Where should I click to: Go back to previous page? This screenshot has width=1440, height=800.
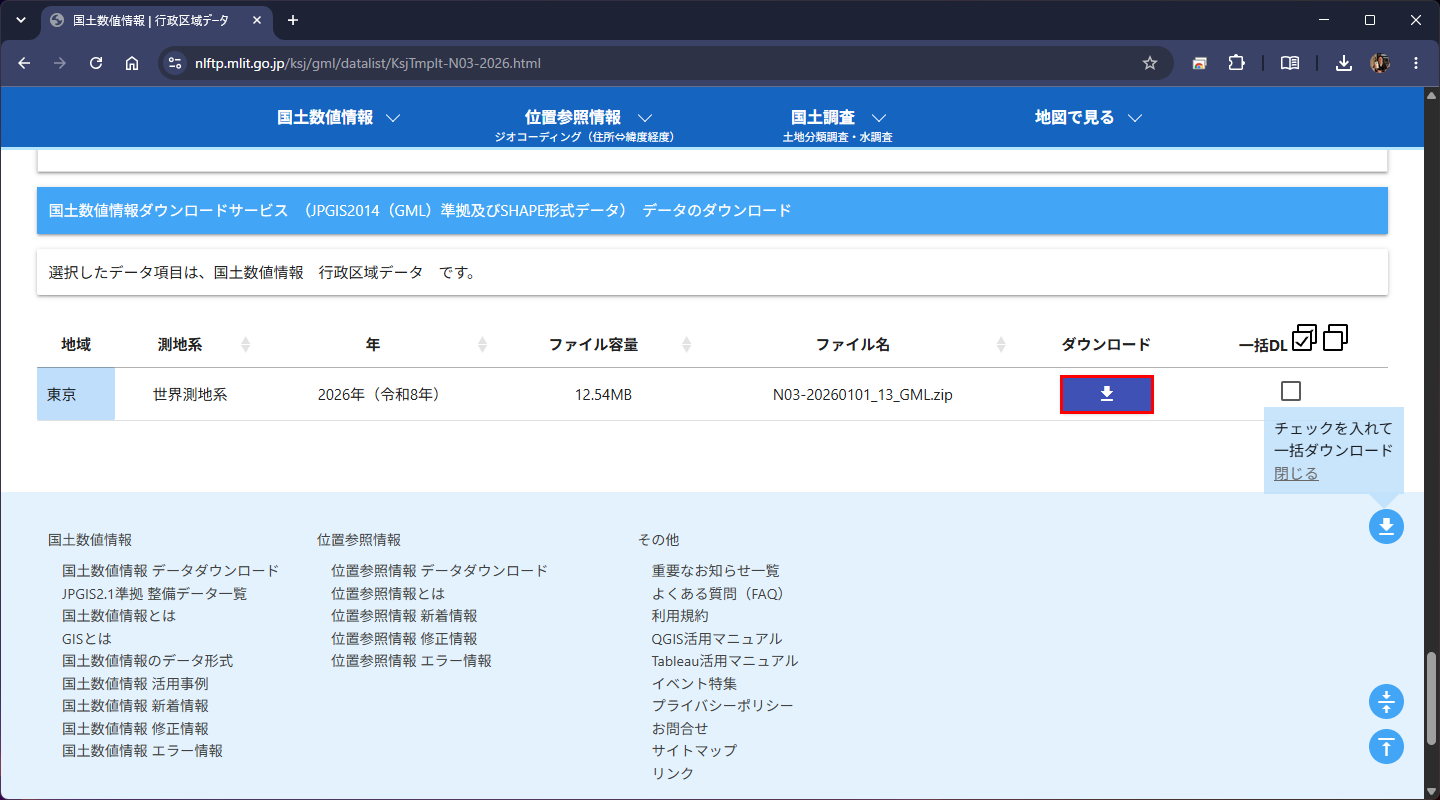pos(24,63)
